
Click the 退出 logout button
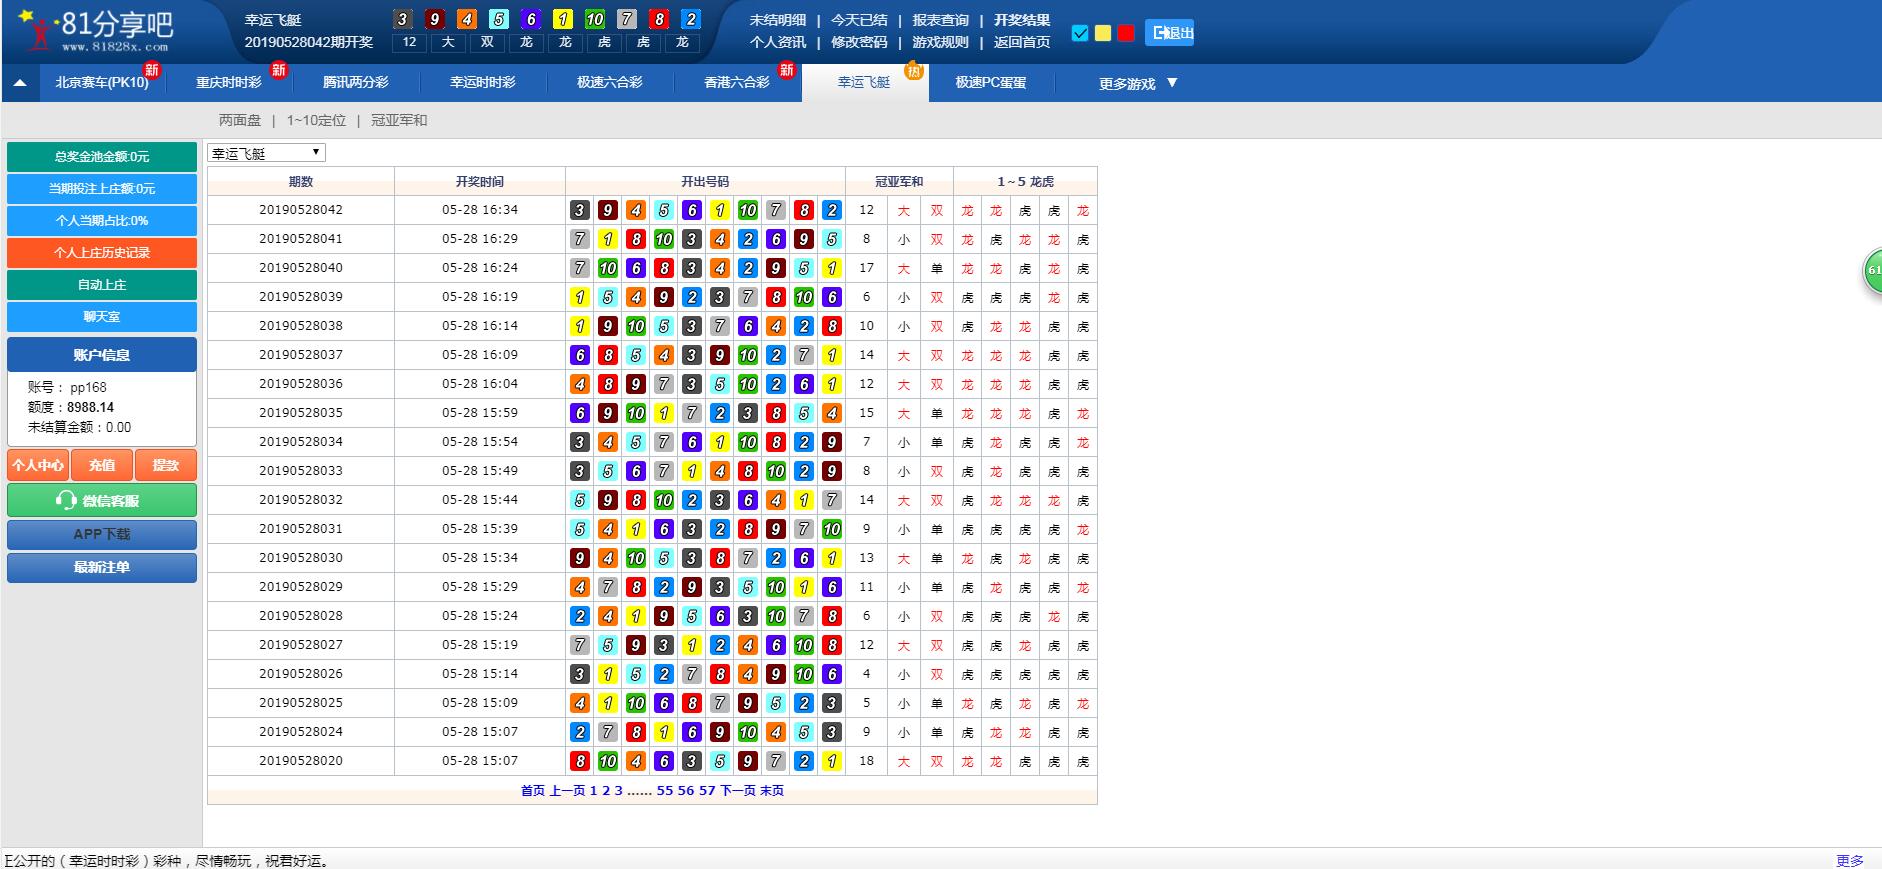(1169, 33)
